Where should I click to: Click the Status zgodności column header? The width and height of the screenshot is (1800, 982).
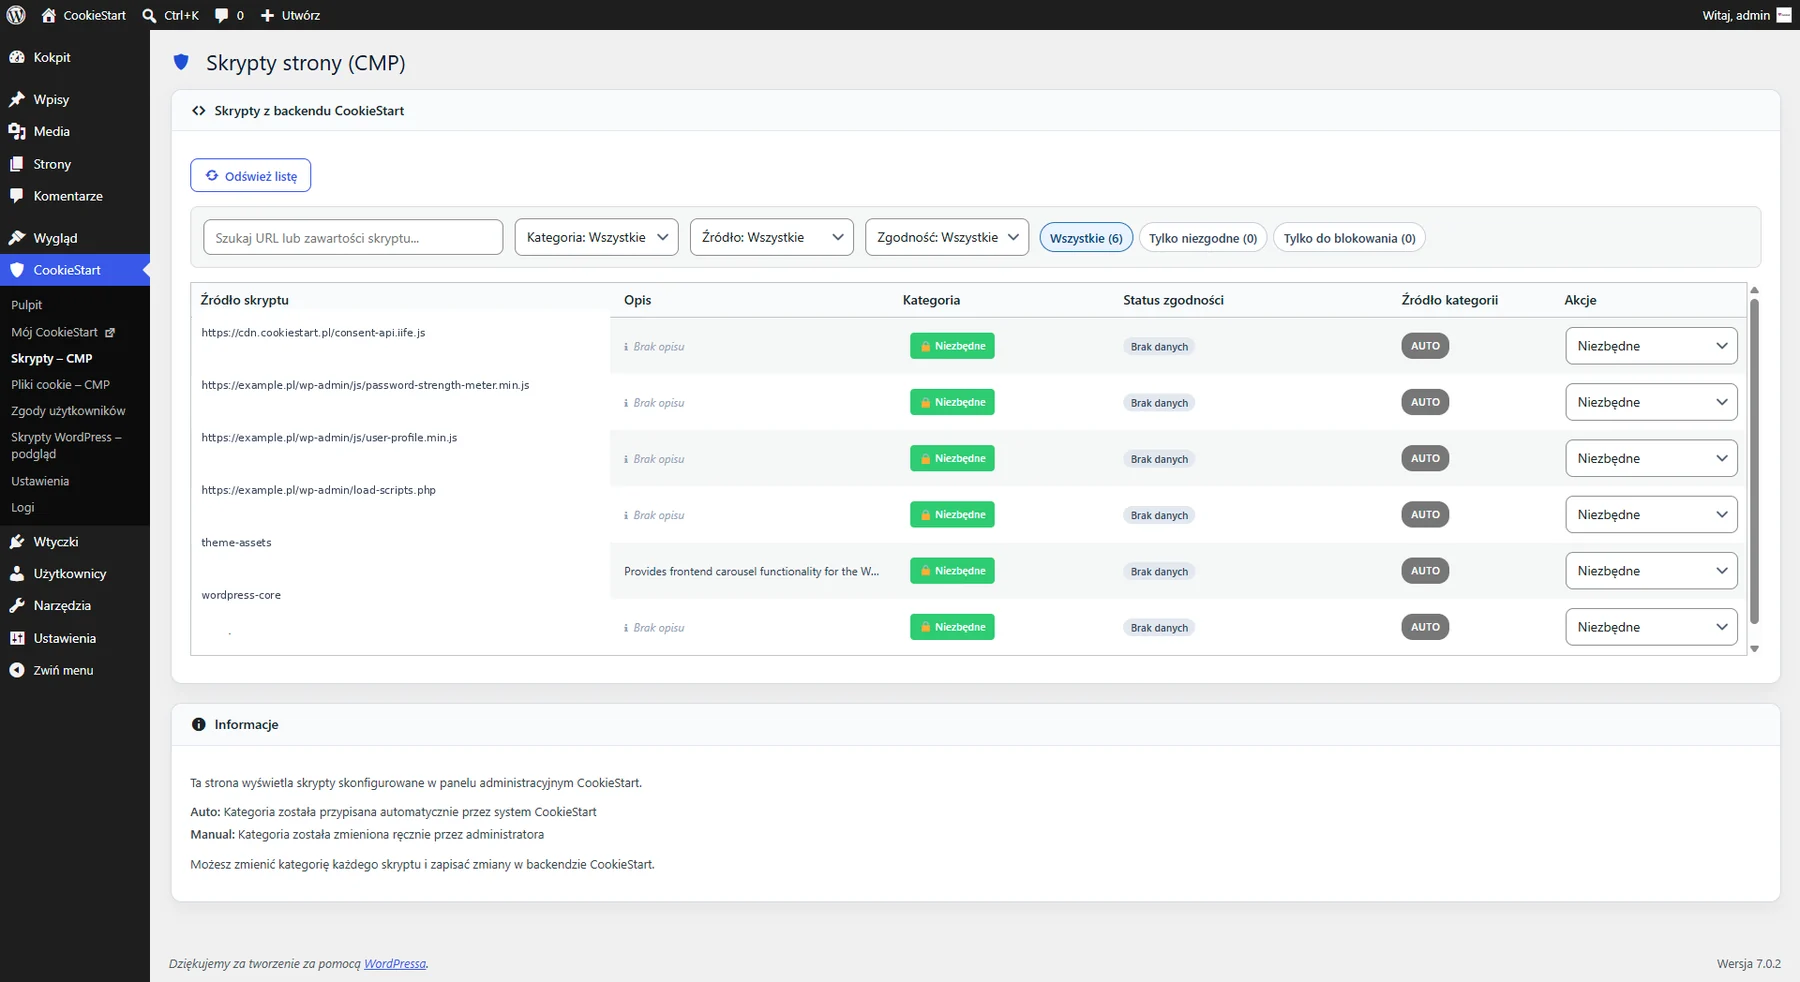coord(1173,300)
